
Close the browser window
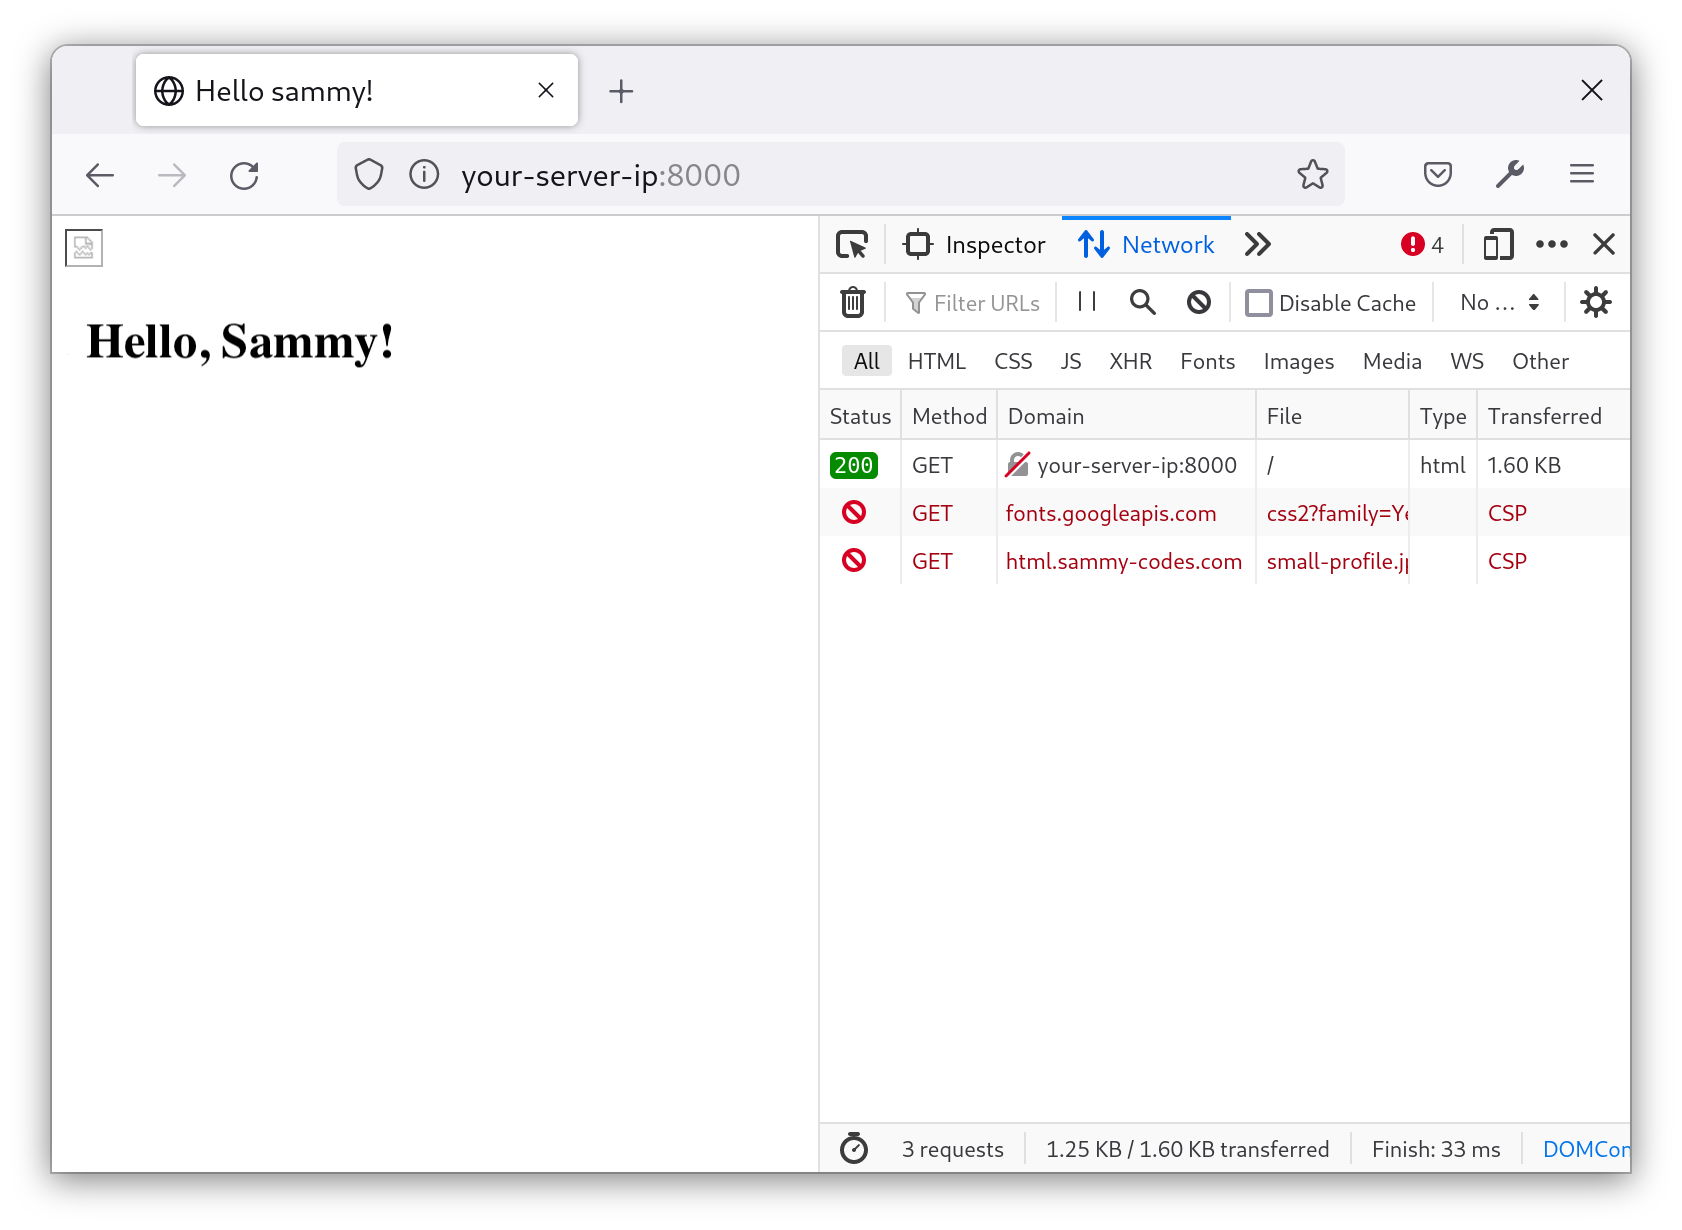pos(1592,90)
